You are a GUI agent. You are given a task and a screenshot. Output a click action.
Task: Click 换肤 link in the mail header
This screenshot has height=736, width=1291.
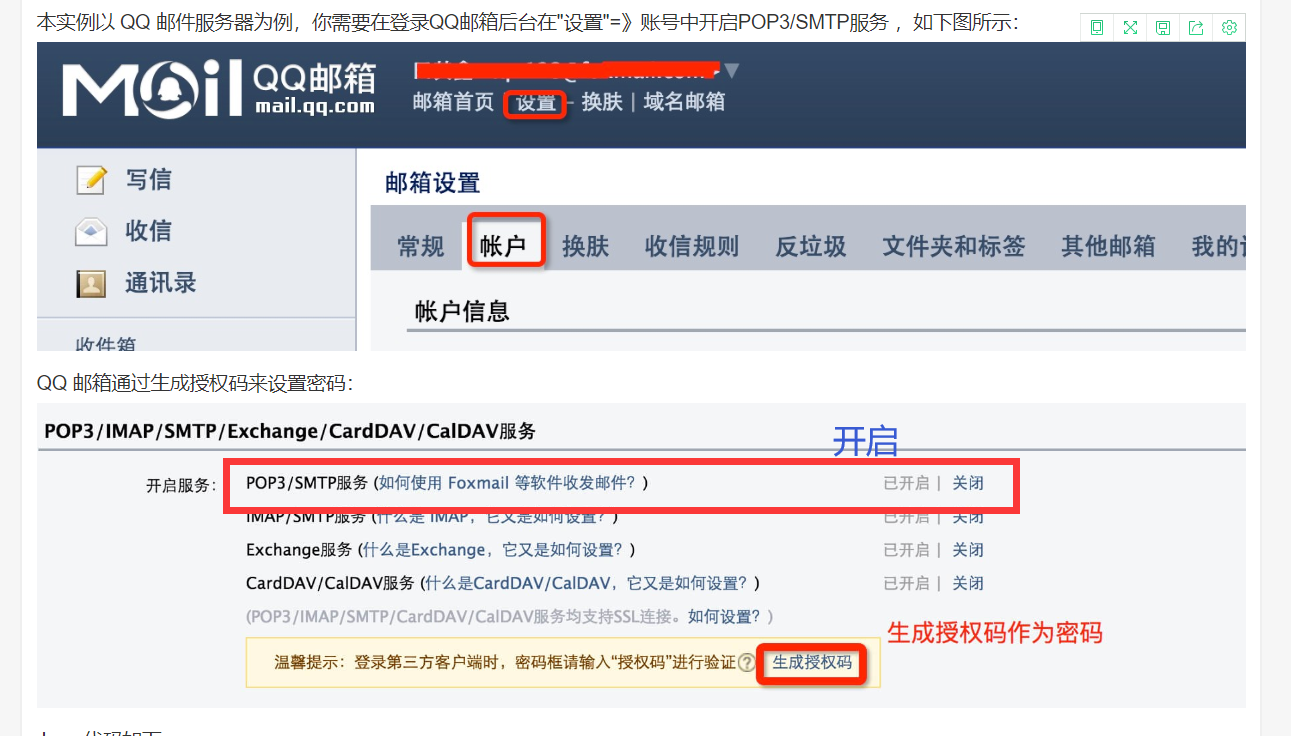coord(602,102)
